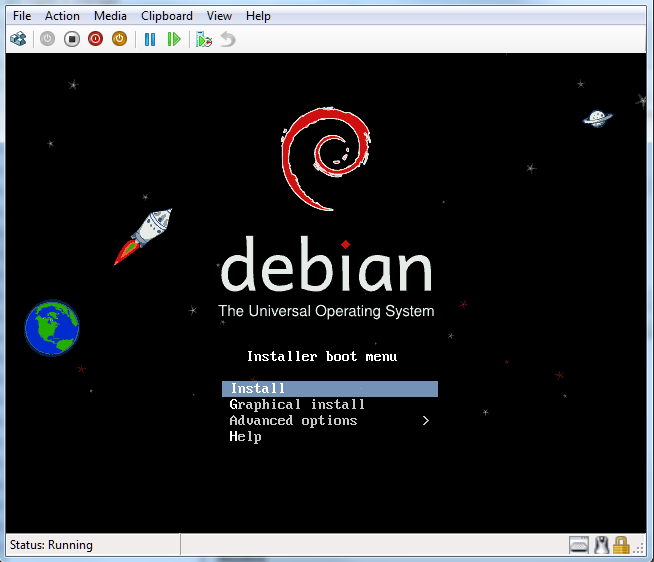Pause the virtual machine
The width and height of the screenshot is (654, 562).
point(150,40)
